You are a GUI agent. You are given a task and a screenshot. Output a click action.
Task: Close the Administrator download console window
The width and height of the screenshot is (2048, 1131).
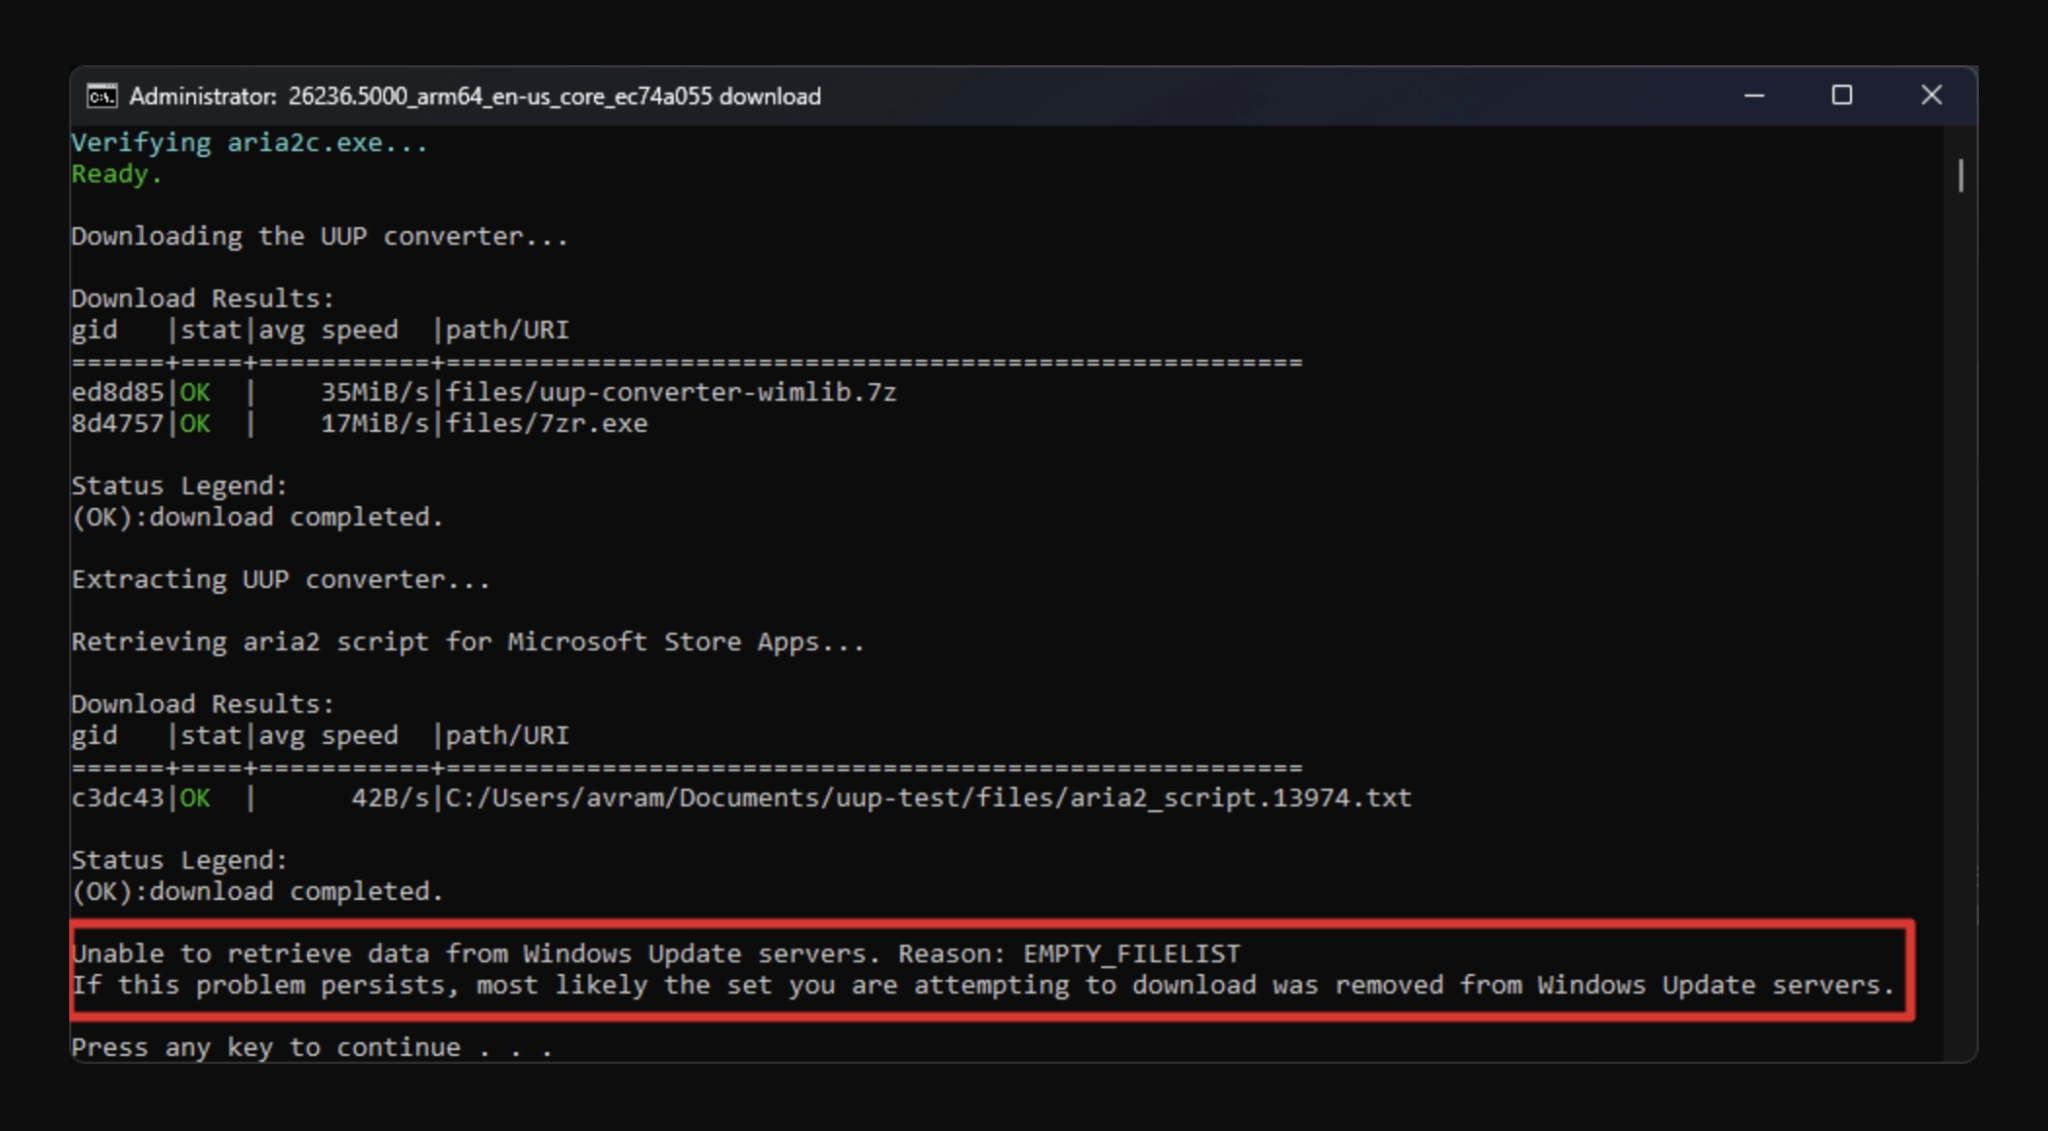tap(1931, 96)
